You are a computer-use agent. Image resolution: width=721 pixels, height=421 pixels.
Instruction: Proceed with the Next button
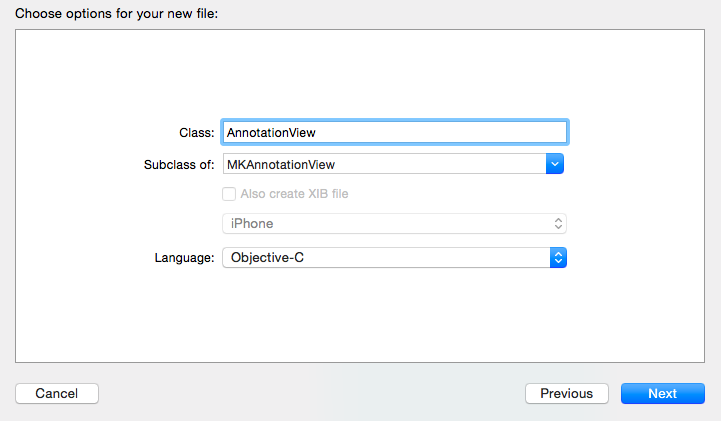pos(662,394)
